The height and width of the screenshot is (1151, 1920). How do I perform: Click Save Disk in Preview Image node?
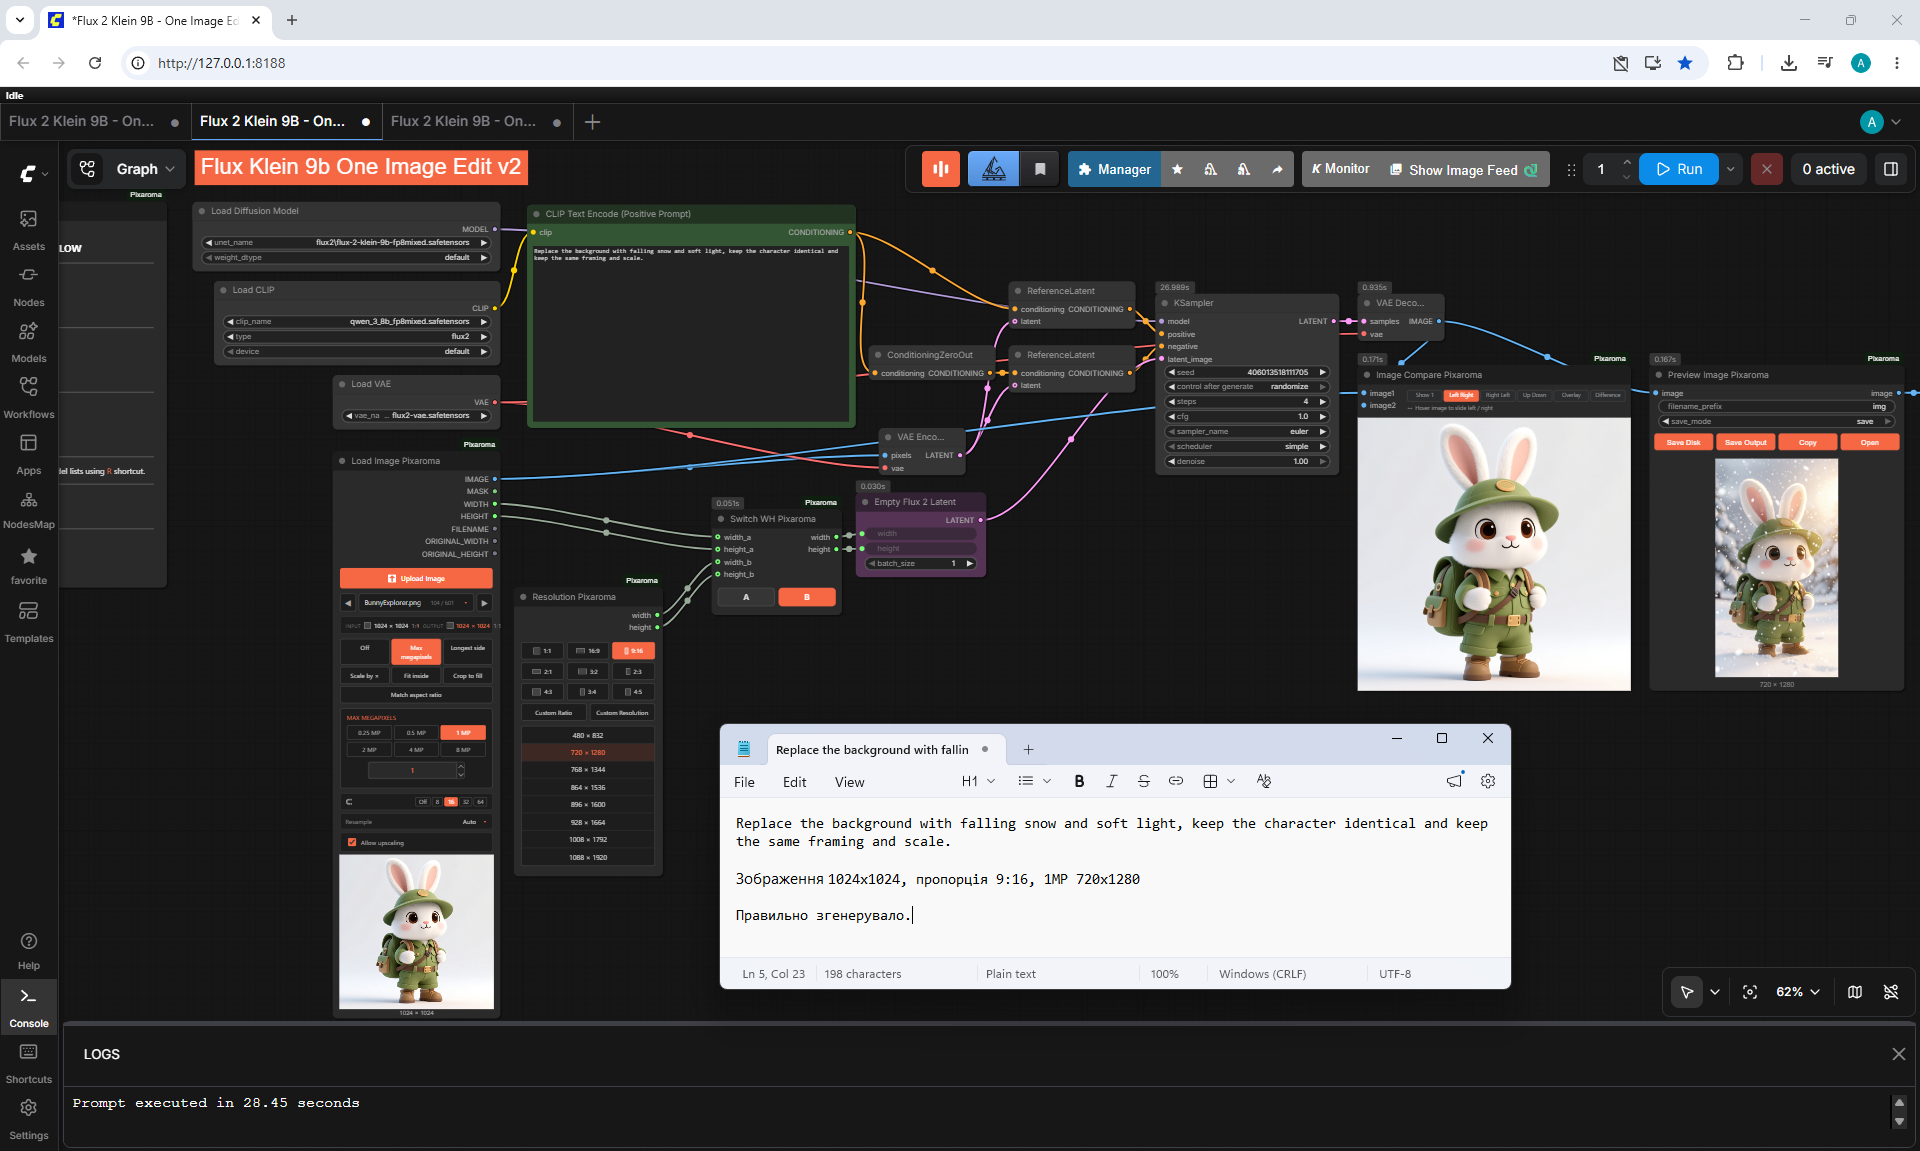click(1684, 442)
